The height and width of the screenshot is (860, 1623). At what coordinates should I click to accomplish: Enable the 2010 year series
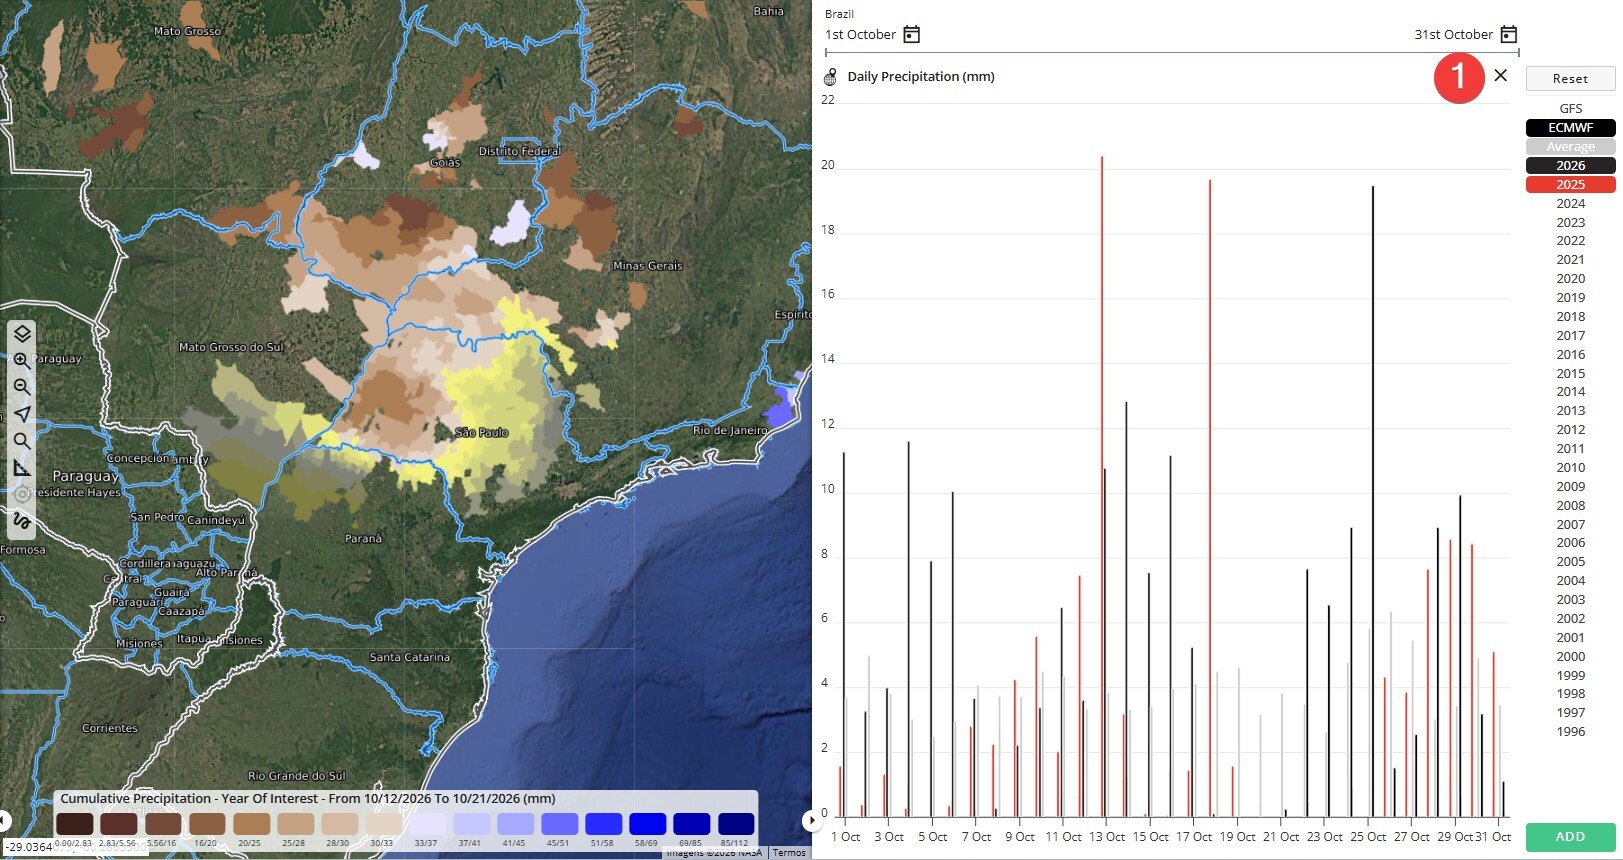1570,468
